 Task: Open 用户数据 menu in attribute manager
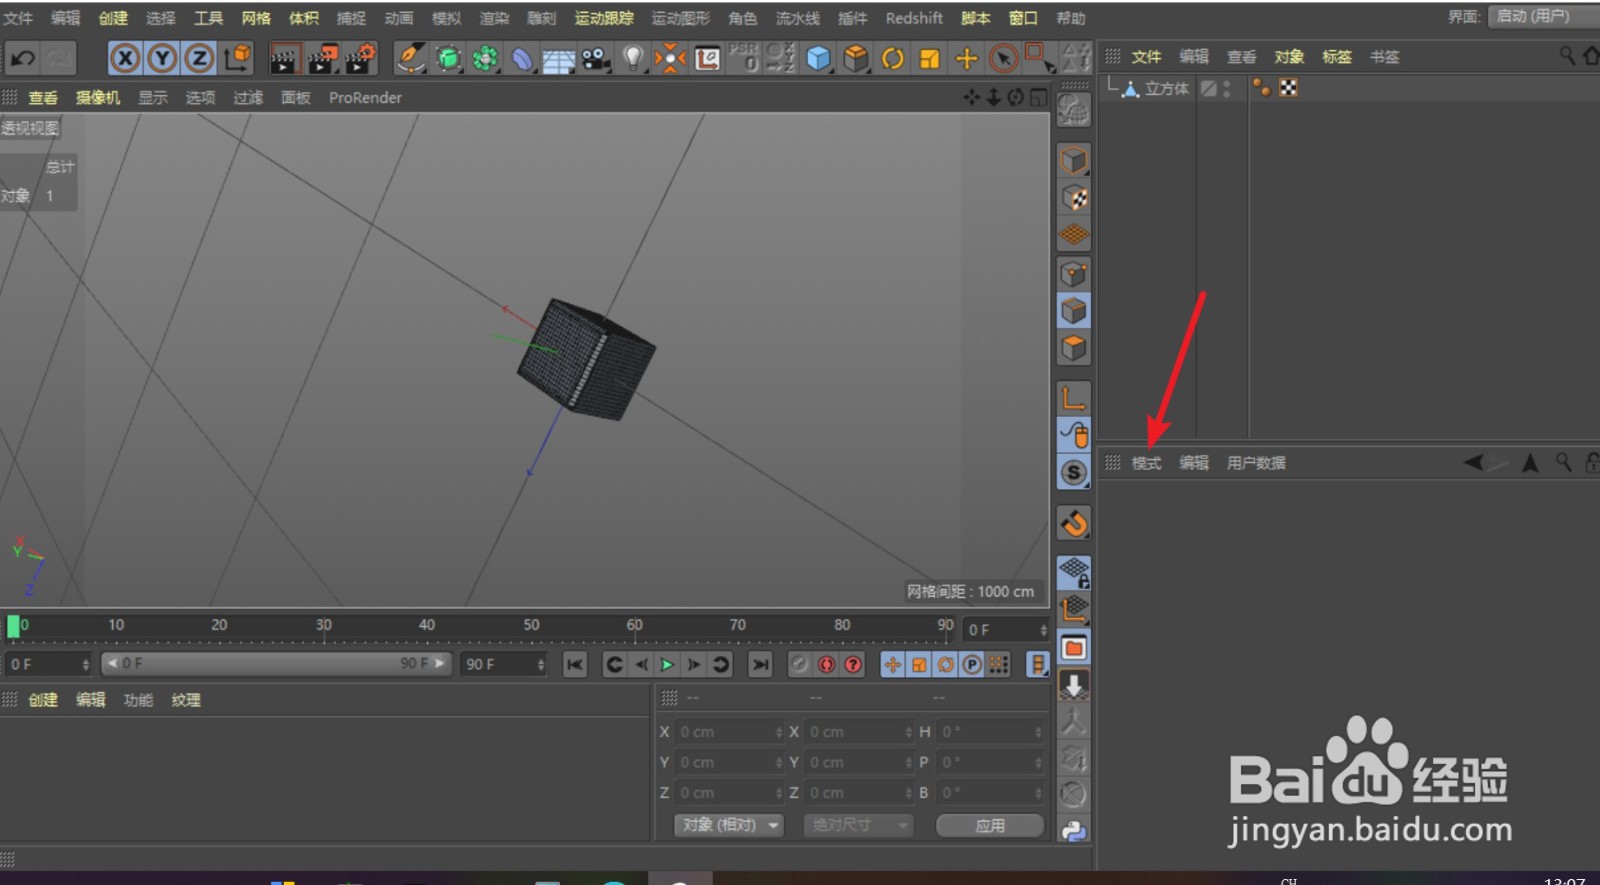(1256, 463)
